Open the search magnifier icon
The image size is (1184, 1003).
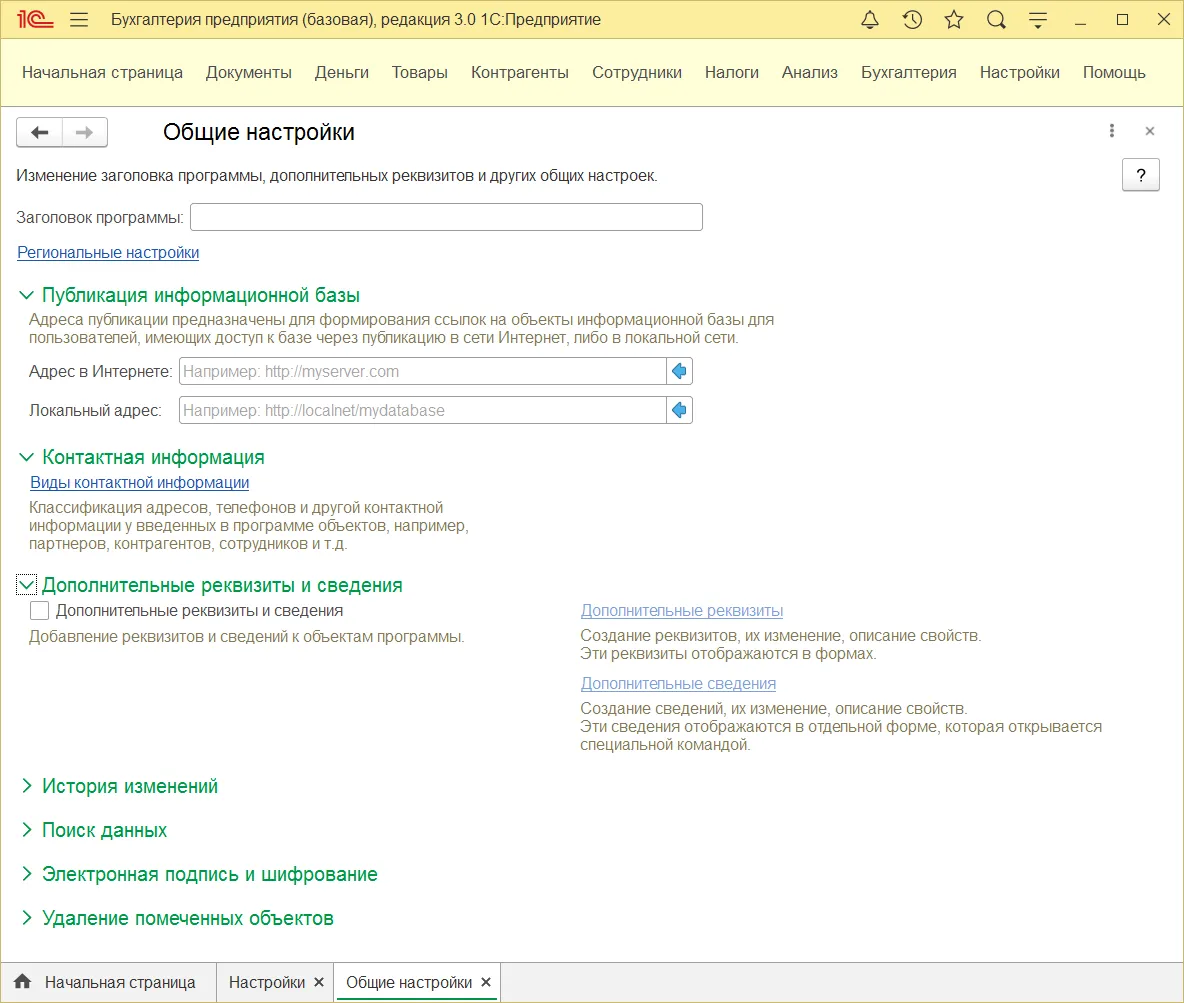pos(996,20)
